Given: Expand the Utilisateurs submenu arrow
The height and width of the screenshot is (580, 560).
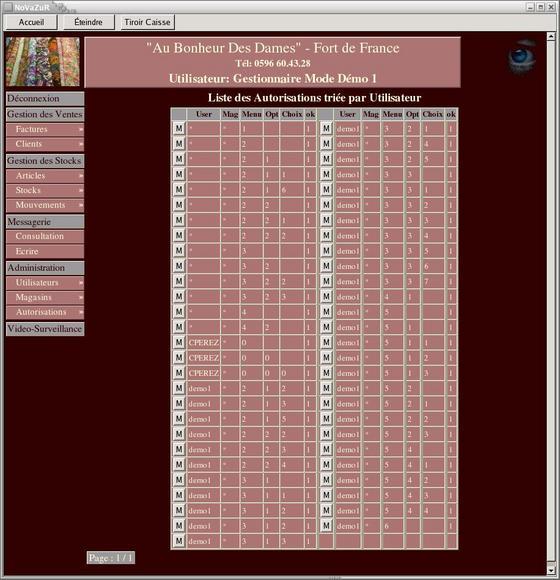Looking at the screenshot, I should click(x=81, y=283).
